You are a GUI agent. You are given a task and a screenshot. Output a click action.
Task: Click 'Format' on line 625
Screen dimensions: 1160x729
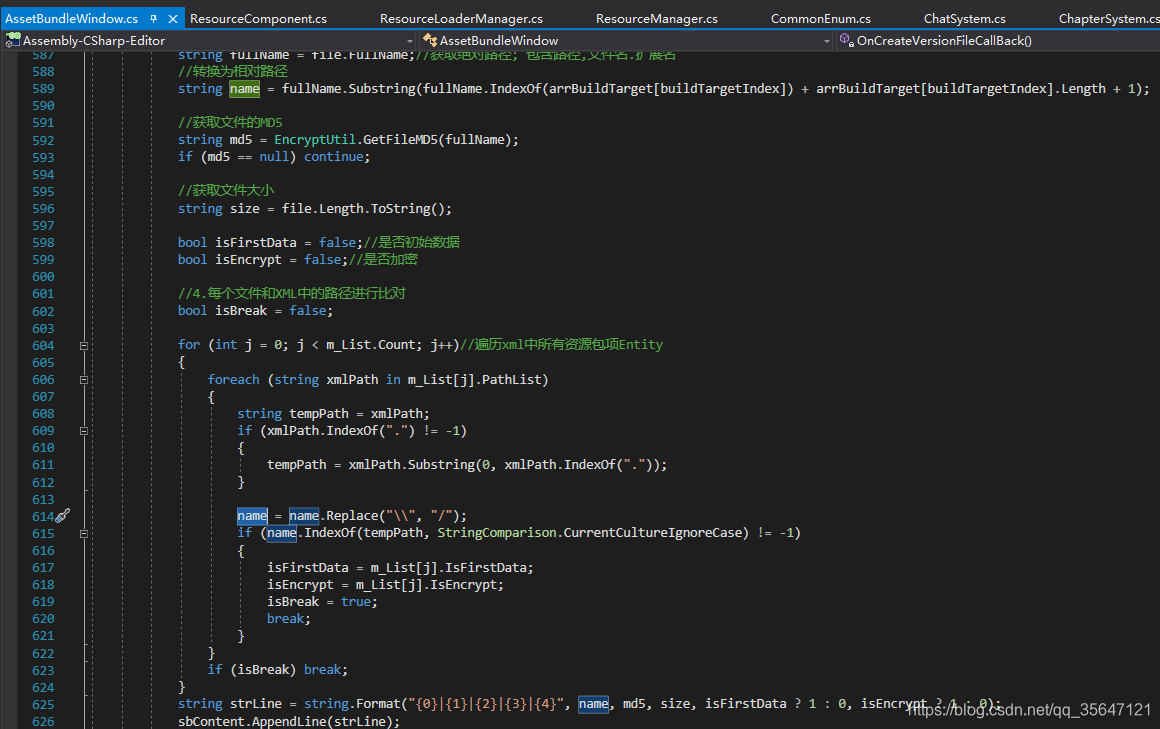click(378, 704)
